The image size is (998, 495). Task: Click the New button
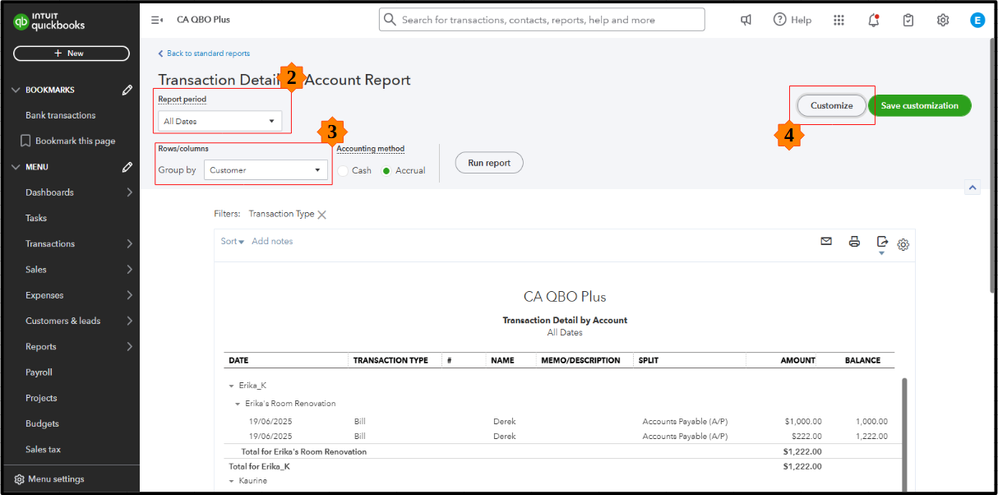point(71,53)
